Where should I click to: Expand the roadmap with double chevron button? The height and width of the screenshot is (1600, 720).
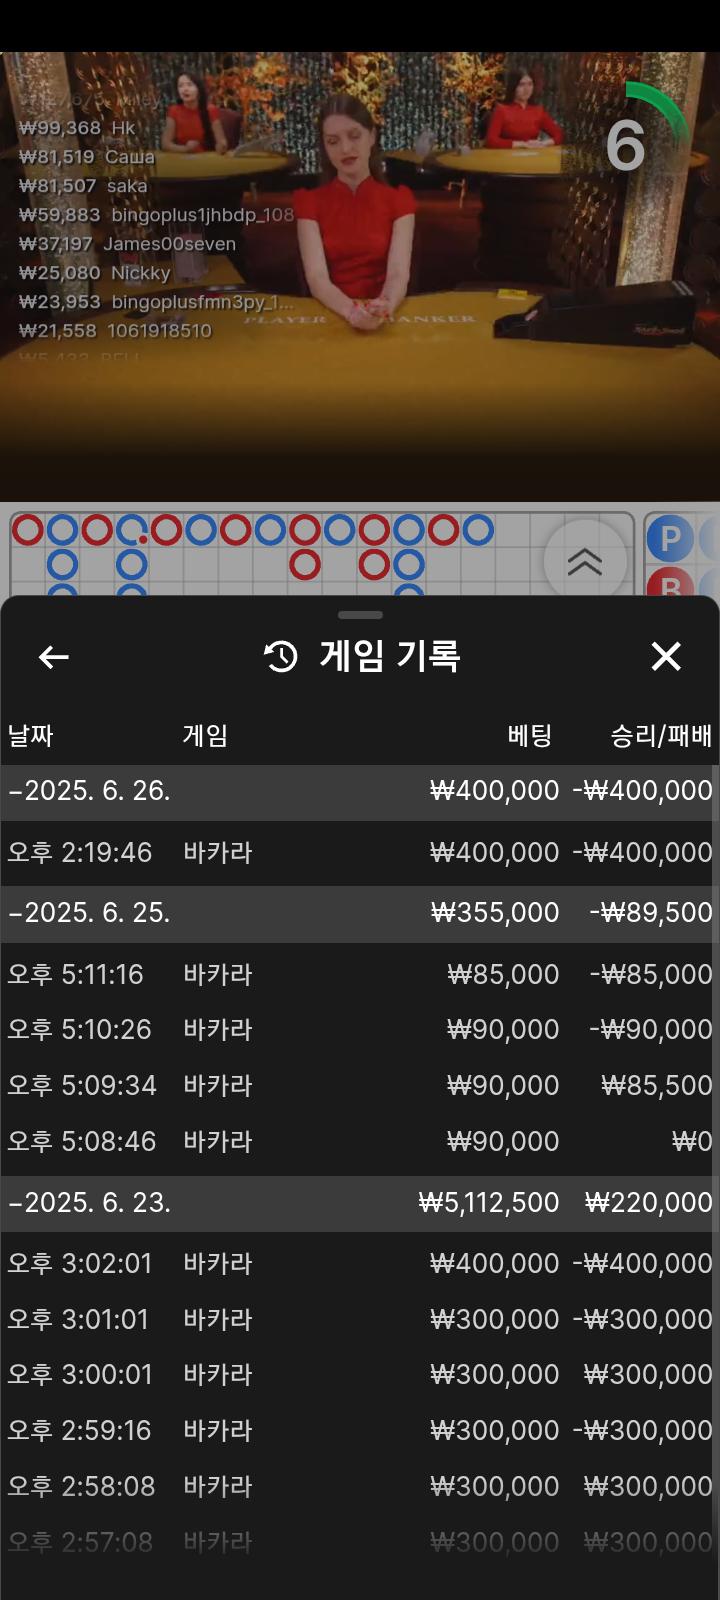[x=584, y=561]
